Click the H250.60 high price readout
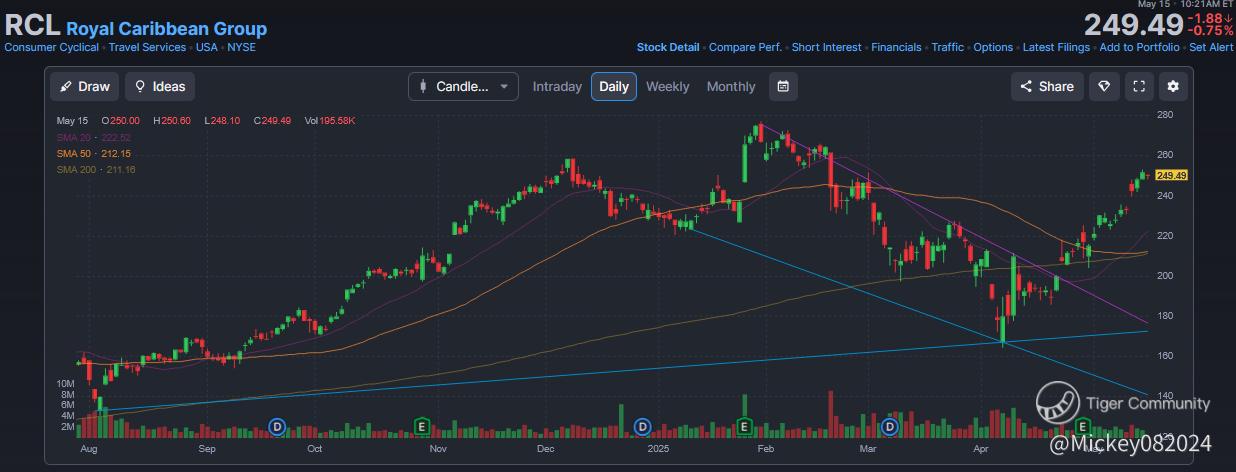Image resolution: width=1236 pixels, height=472 pixels. (x=171, y=121)
